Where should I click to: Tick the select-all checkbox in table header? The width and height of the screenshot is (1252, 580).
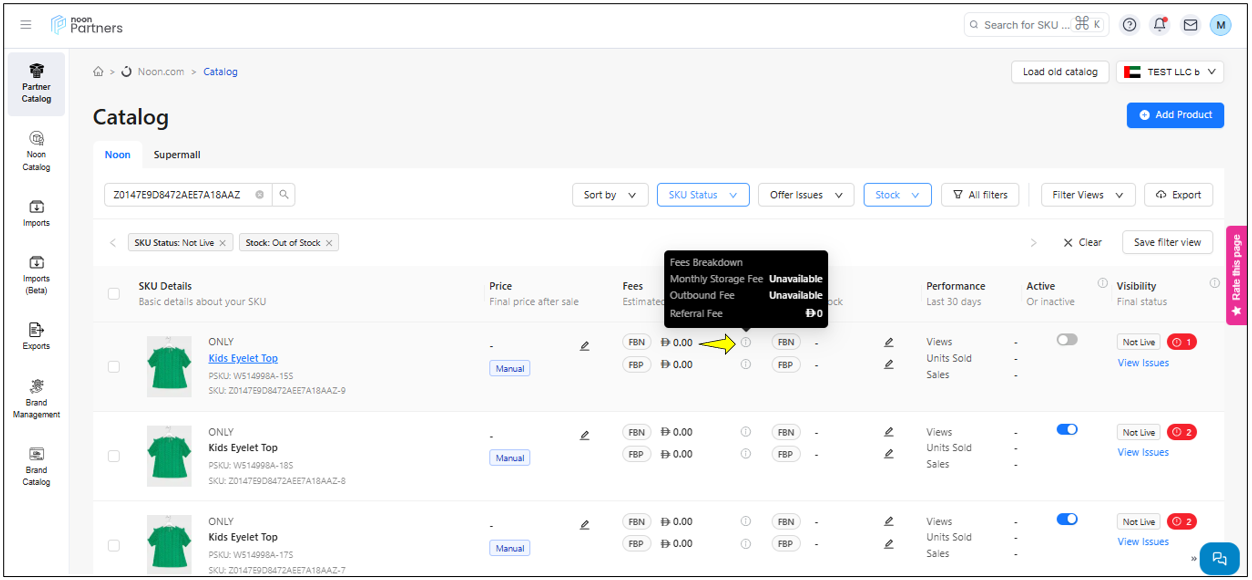(114, 293)
